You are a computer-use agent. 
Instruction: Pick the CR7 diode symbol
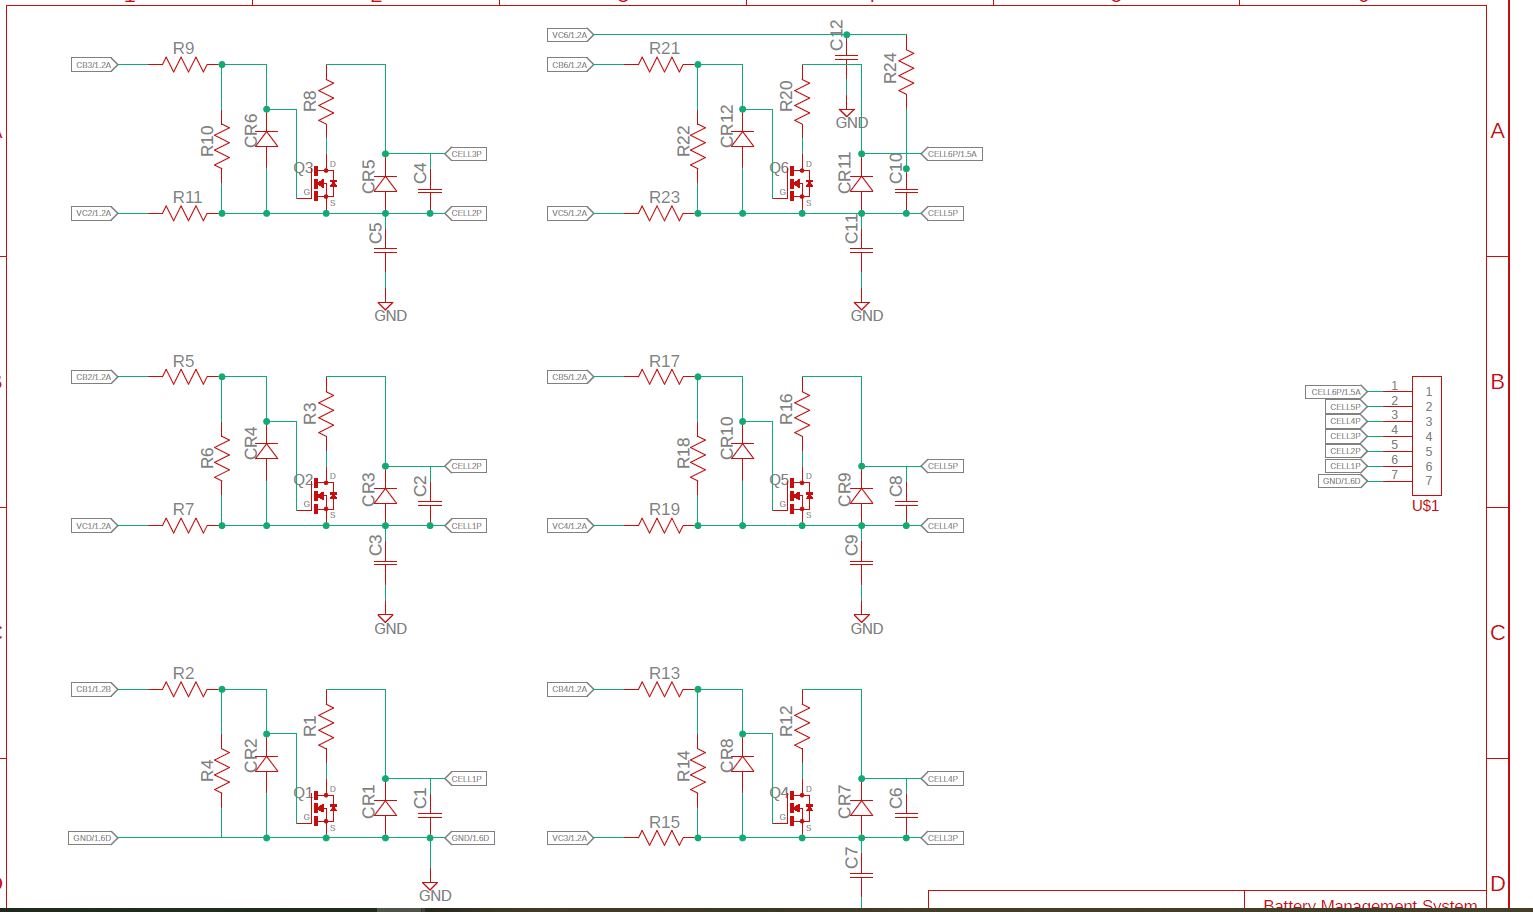pos(861,808)
